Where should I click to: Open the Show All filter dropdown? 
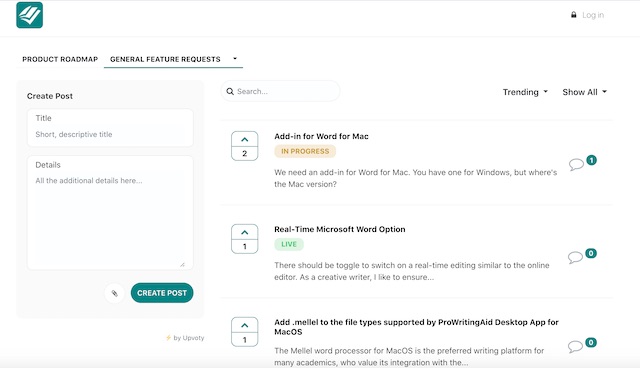tap(584, 92)
